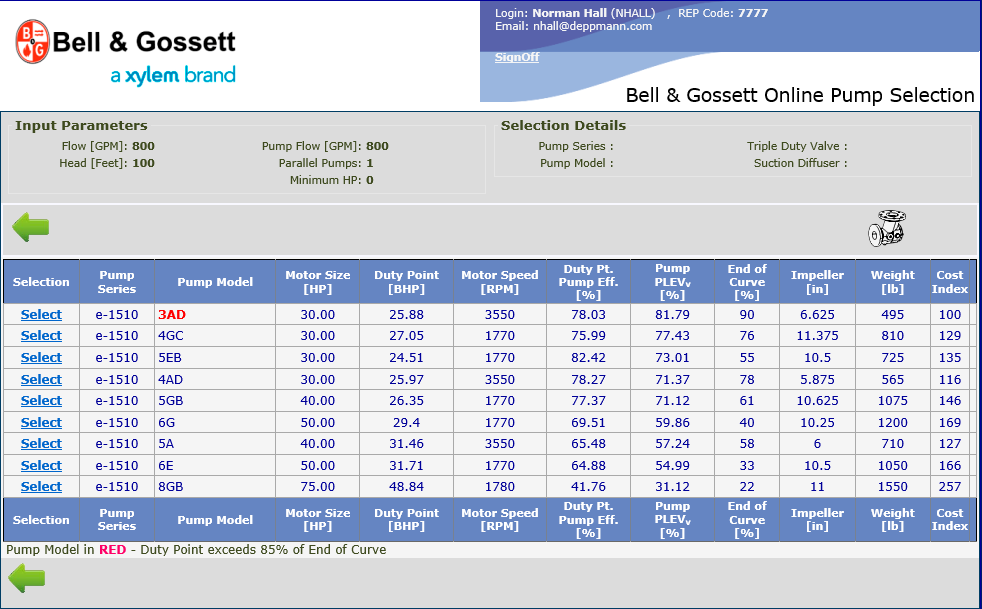
Task: Click the 82.42 efficiency value
Action: click(x=588, y=358)
